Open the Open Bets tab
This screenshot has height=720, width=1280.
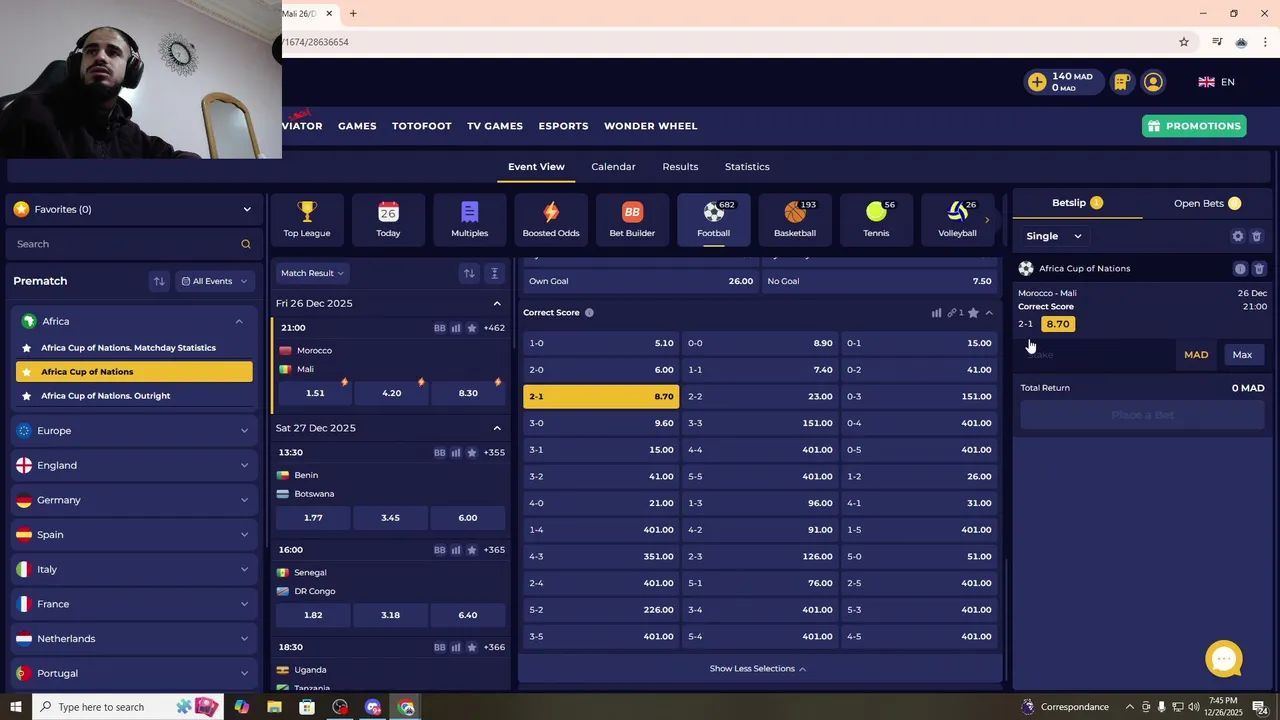(1207, 203)
